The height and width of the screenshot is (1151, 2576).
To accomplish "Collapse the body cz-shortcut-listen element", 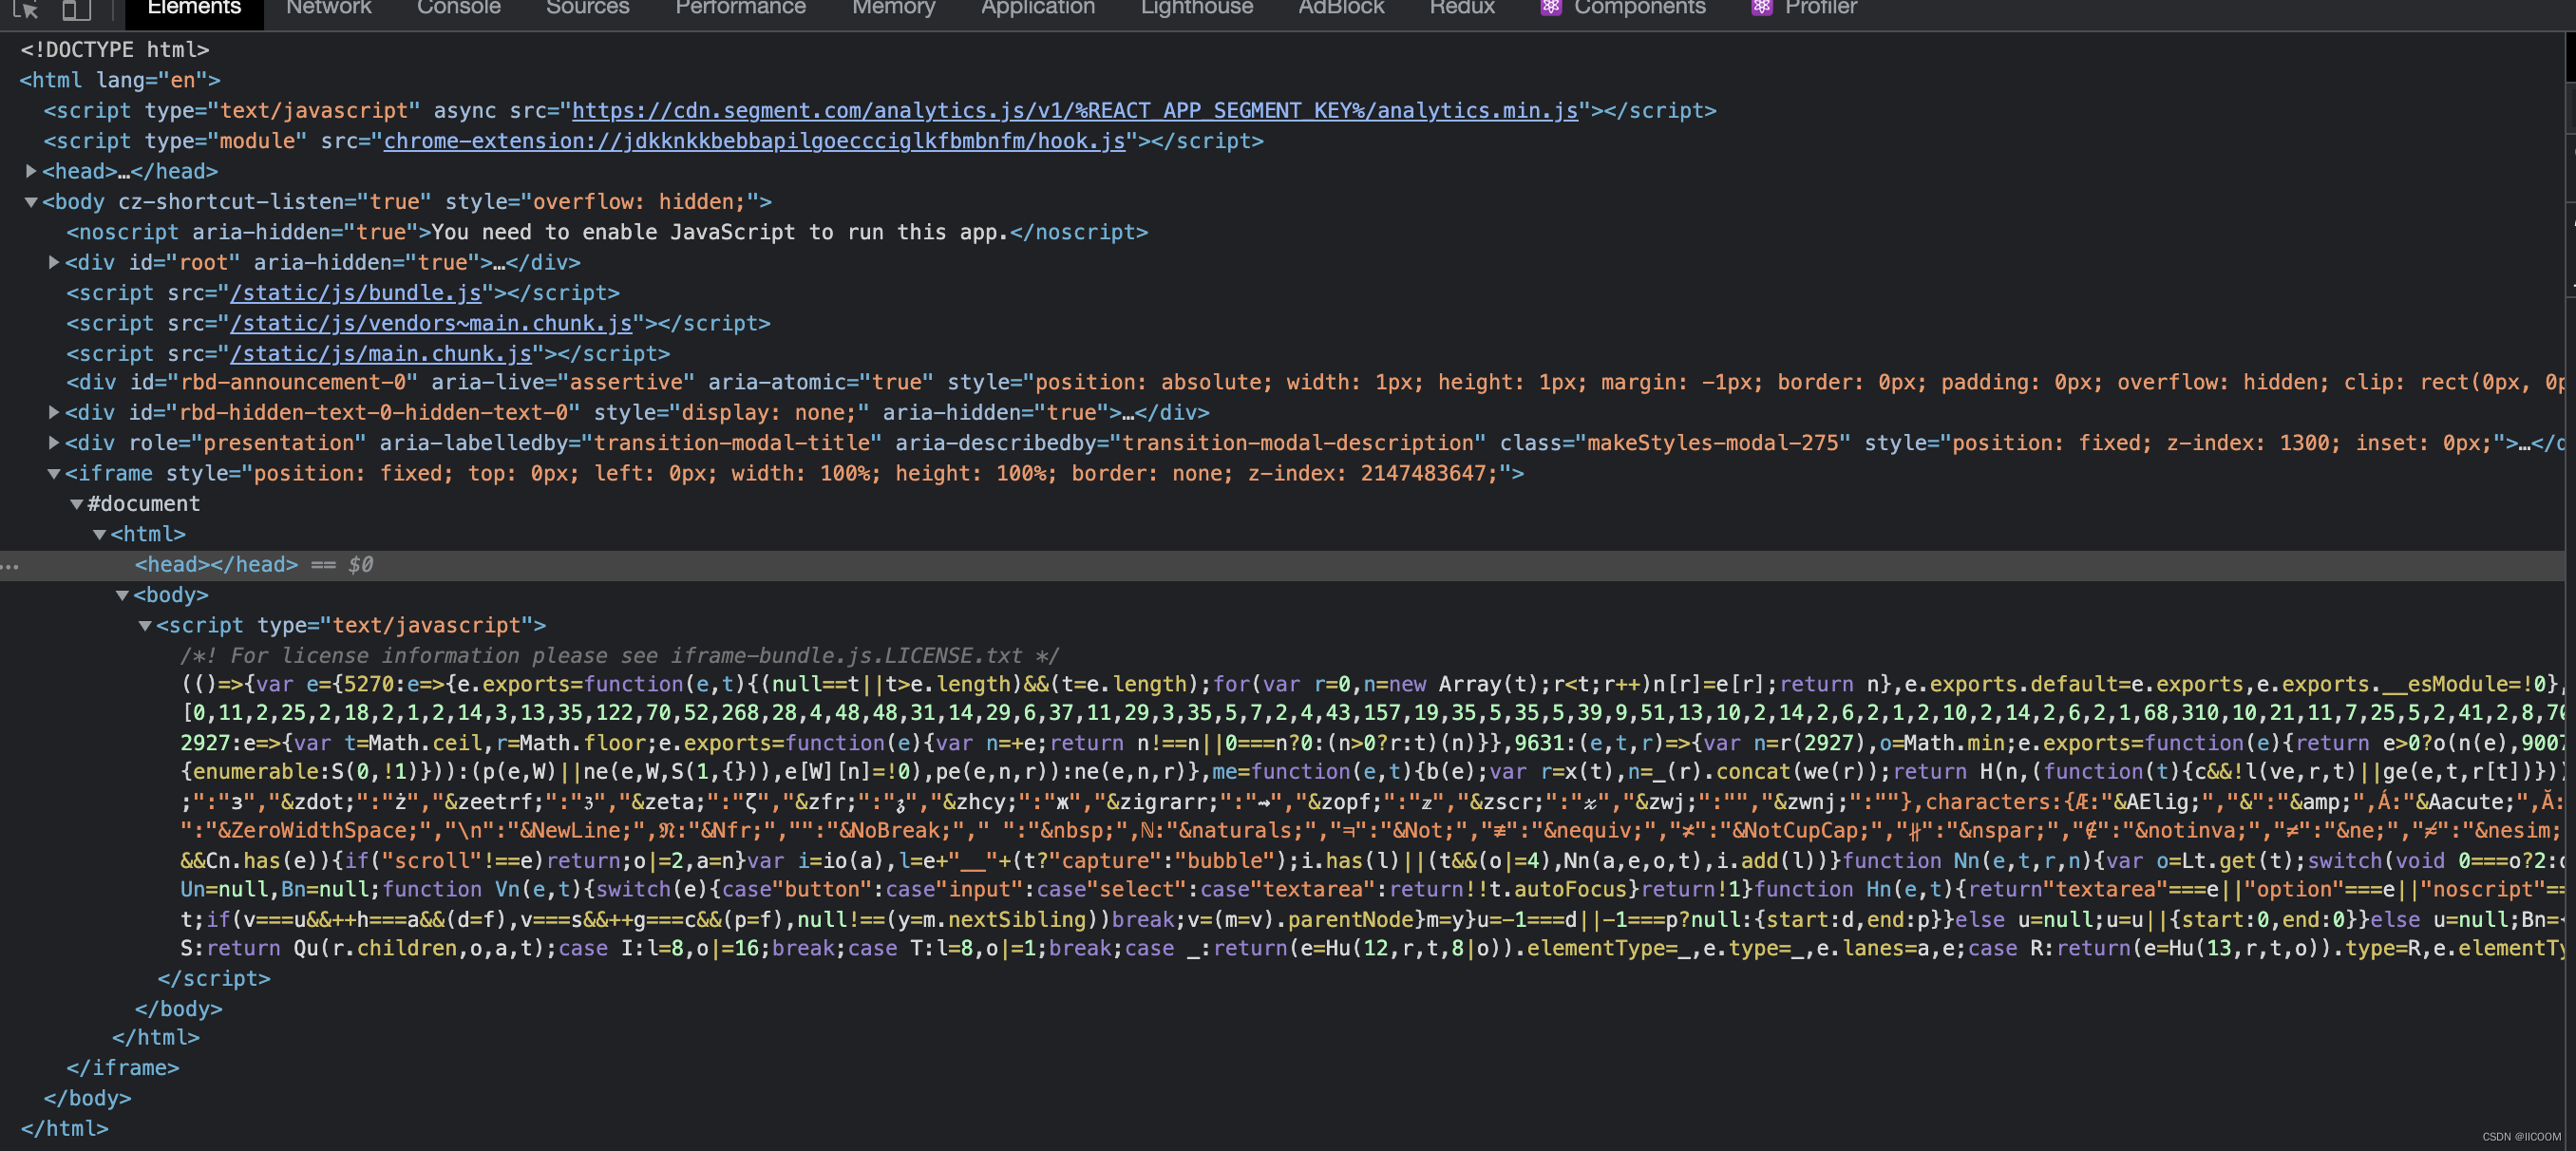I will point(31,202).
